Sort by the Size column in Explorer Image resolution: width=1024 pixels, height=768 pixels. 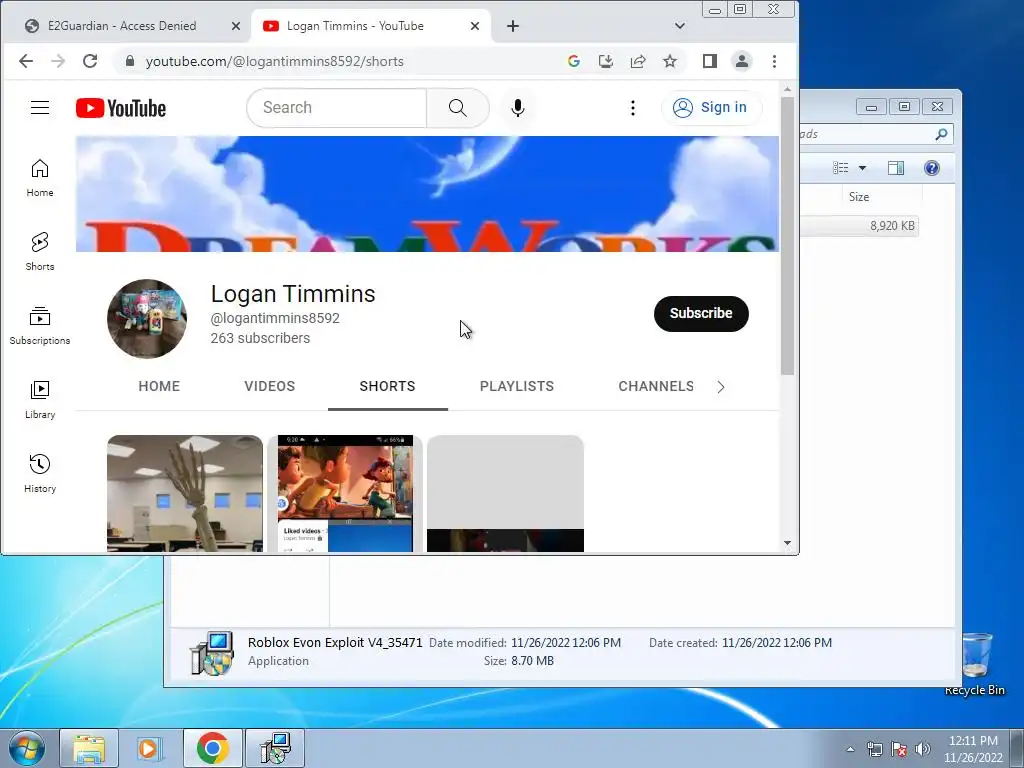click(x=859, y=197)
